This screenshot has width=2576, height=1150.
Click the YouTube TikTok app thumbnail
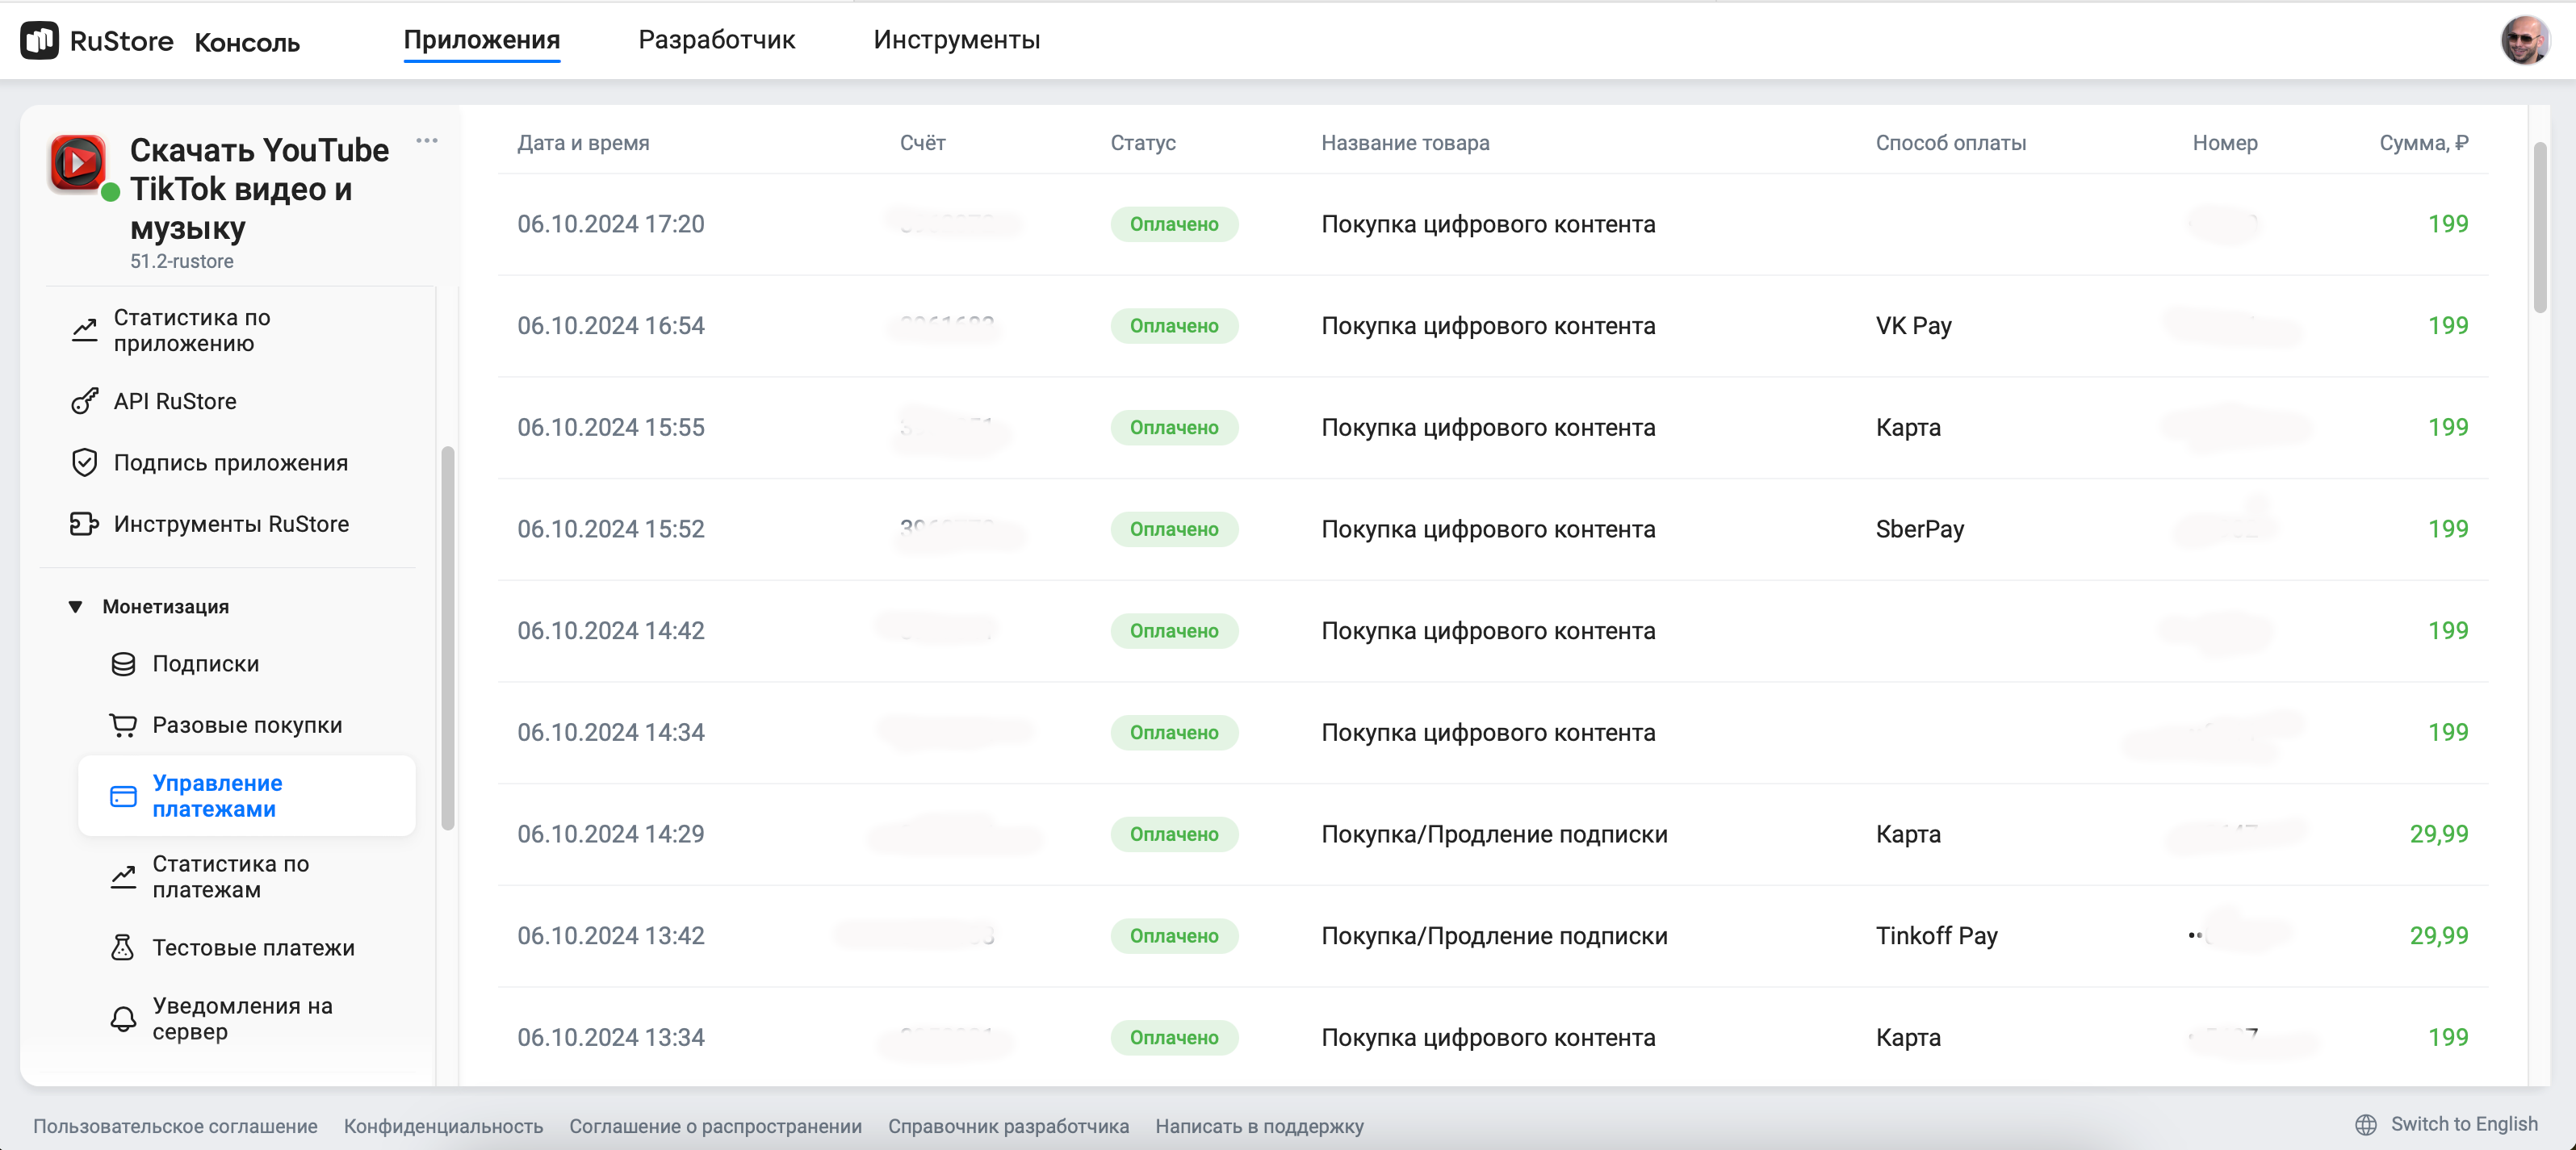pyautogui.click(x=78, y=163)
